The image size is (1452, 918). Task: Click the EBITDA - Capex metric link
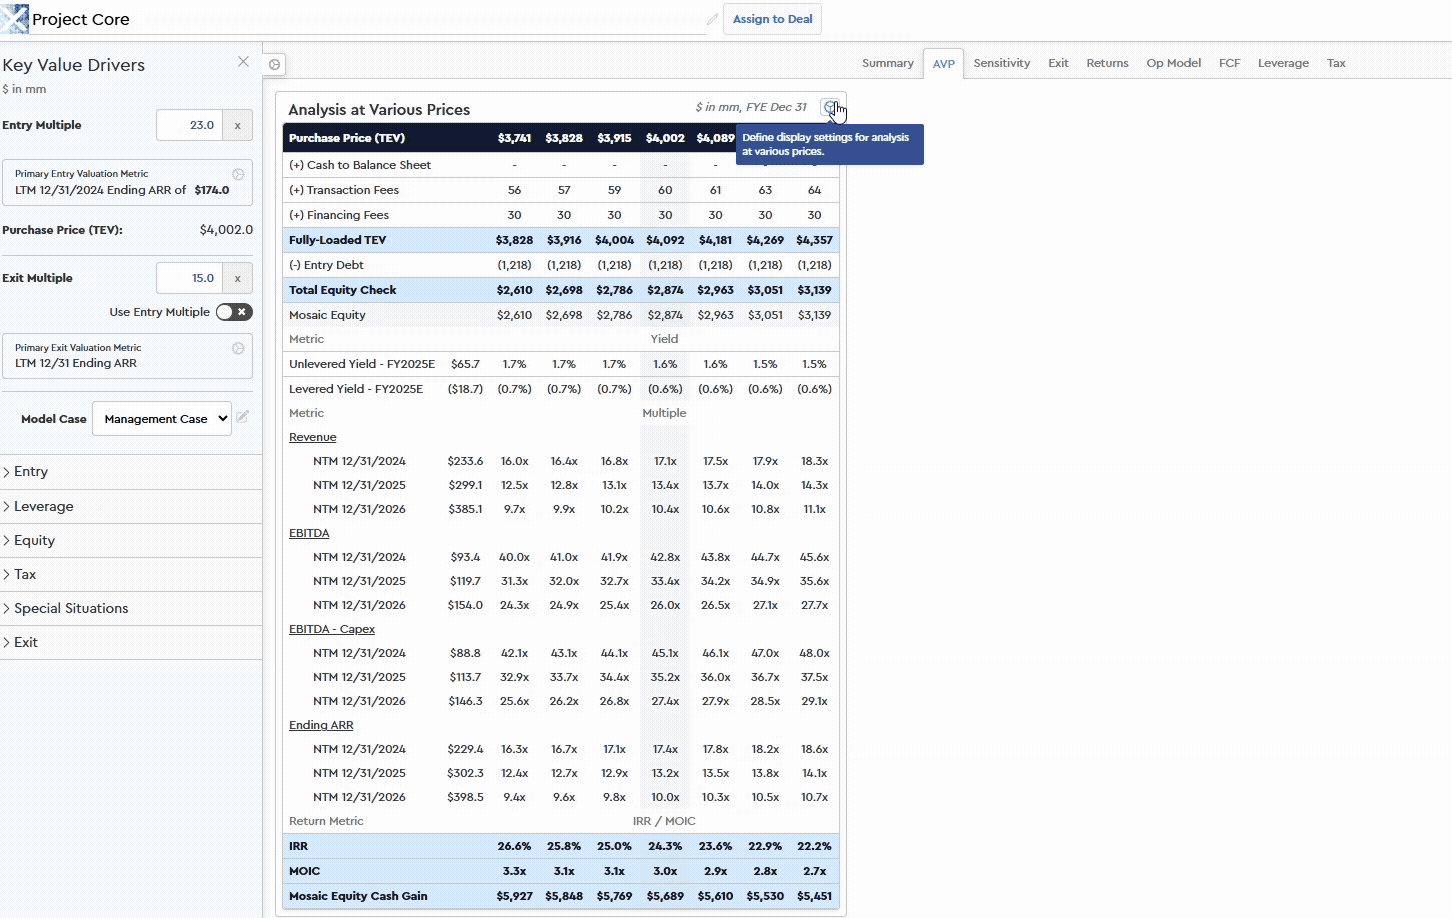[x=332, y=629]
